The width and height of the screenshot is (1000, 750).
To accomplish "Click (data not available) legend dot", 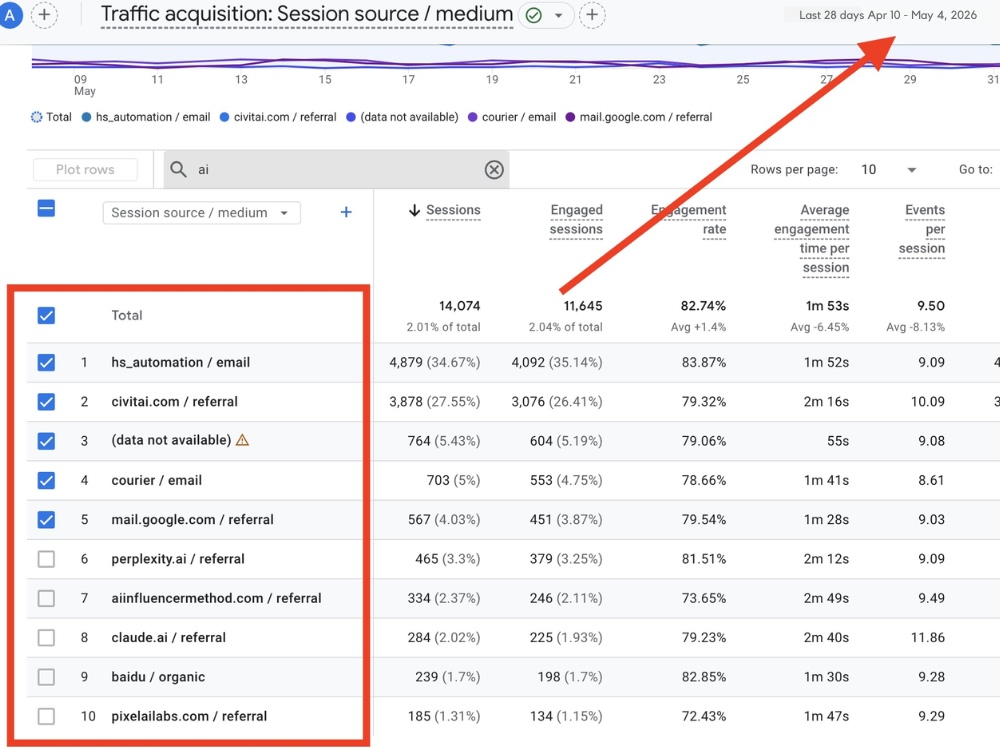I will pyautogui.click(x=351, y=117).
